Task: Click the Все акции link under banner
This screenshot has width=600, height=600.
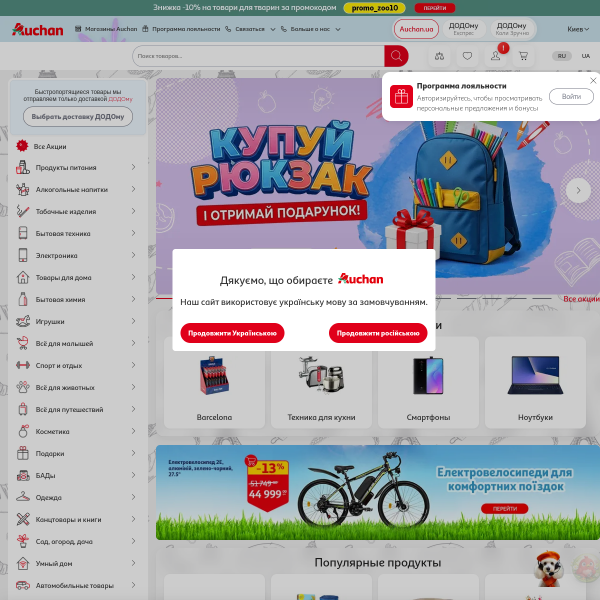Action: click(x=581, y=299)
